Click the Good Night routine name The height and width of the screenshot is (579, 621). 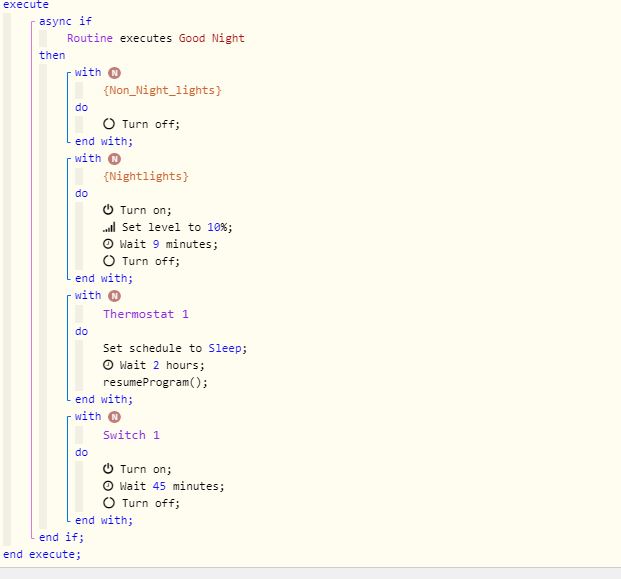click(x=211, y=38)
